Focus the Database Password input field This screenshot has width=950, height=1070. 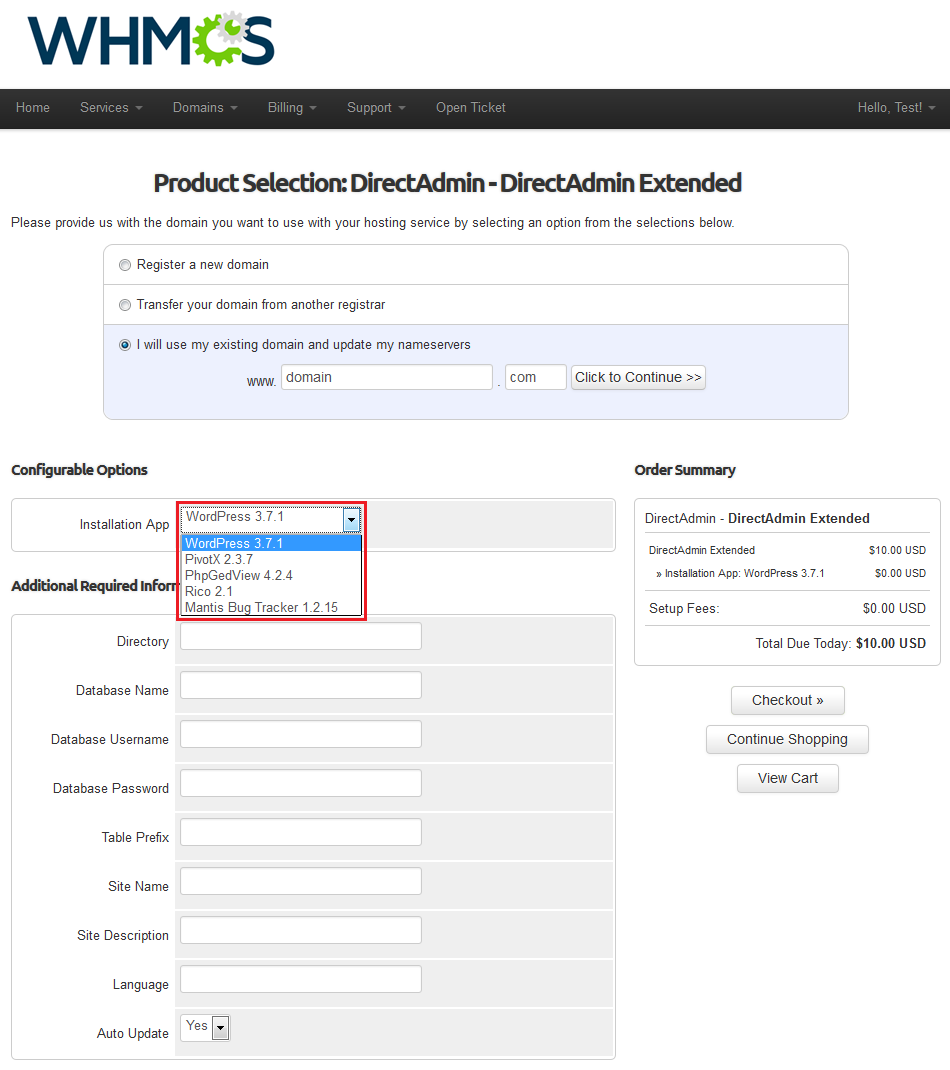[x=301, y=783]
